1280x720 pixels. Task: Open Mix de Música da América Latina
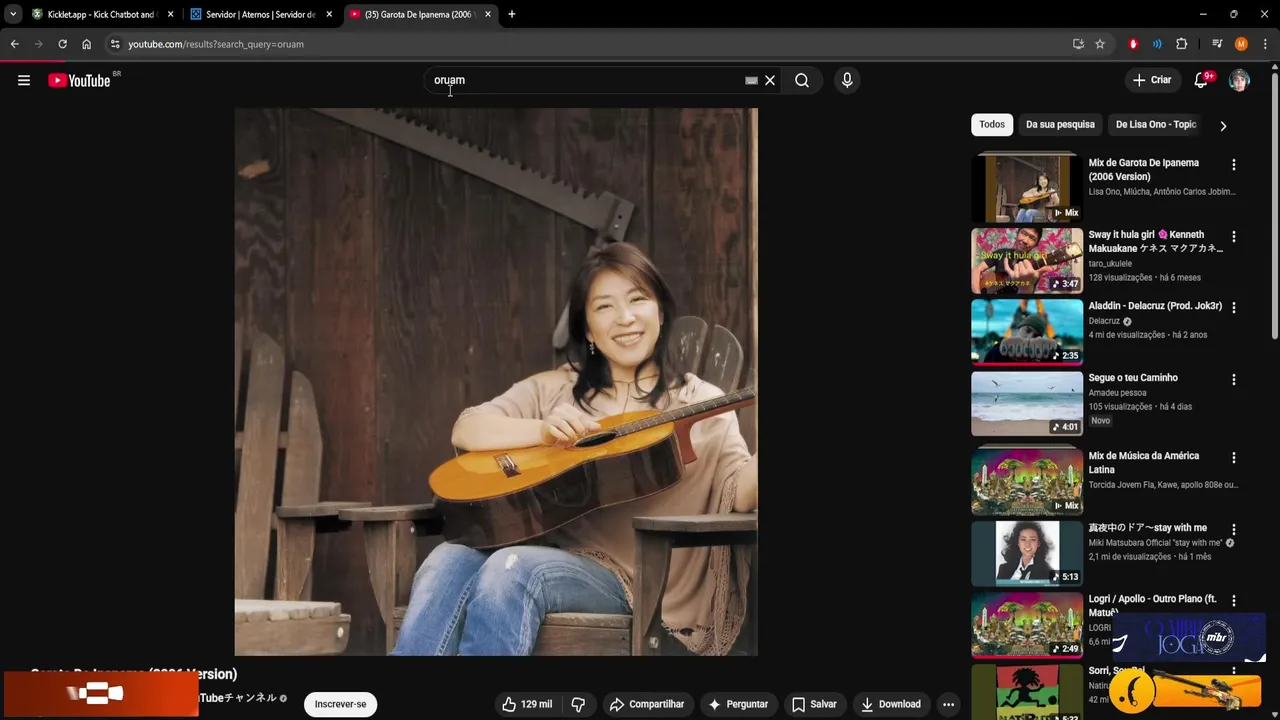pos(1027,480)
